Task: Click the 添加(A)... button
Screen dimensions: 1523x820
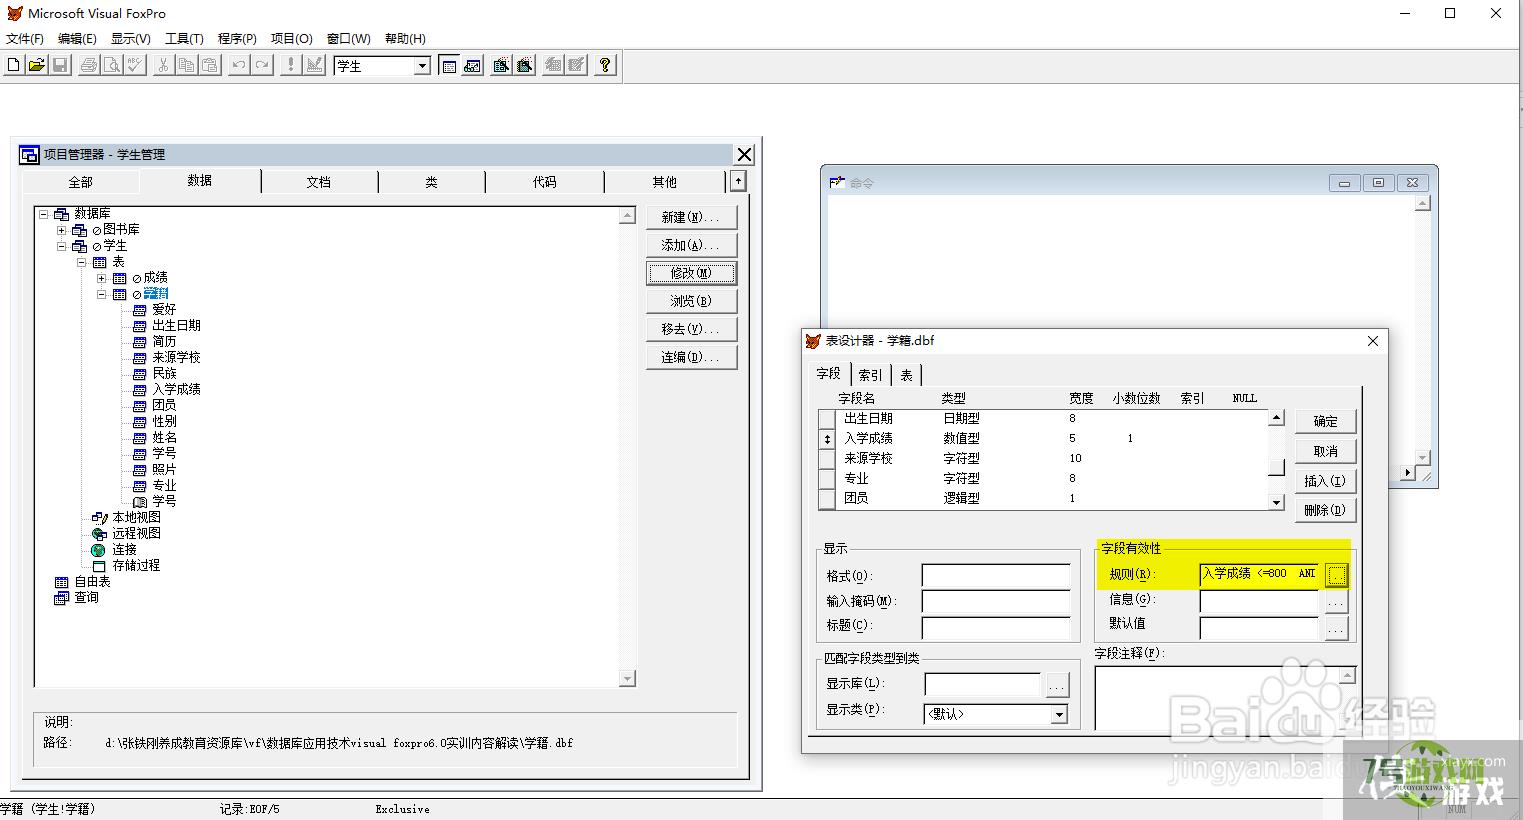Action: (691, 245)
